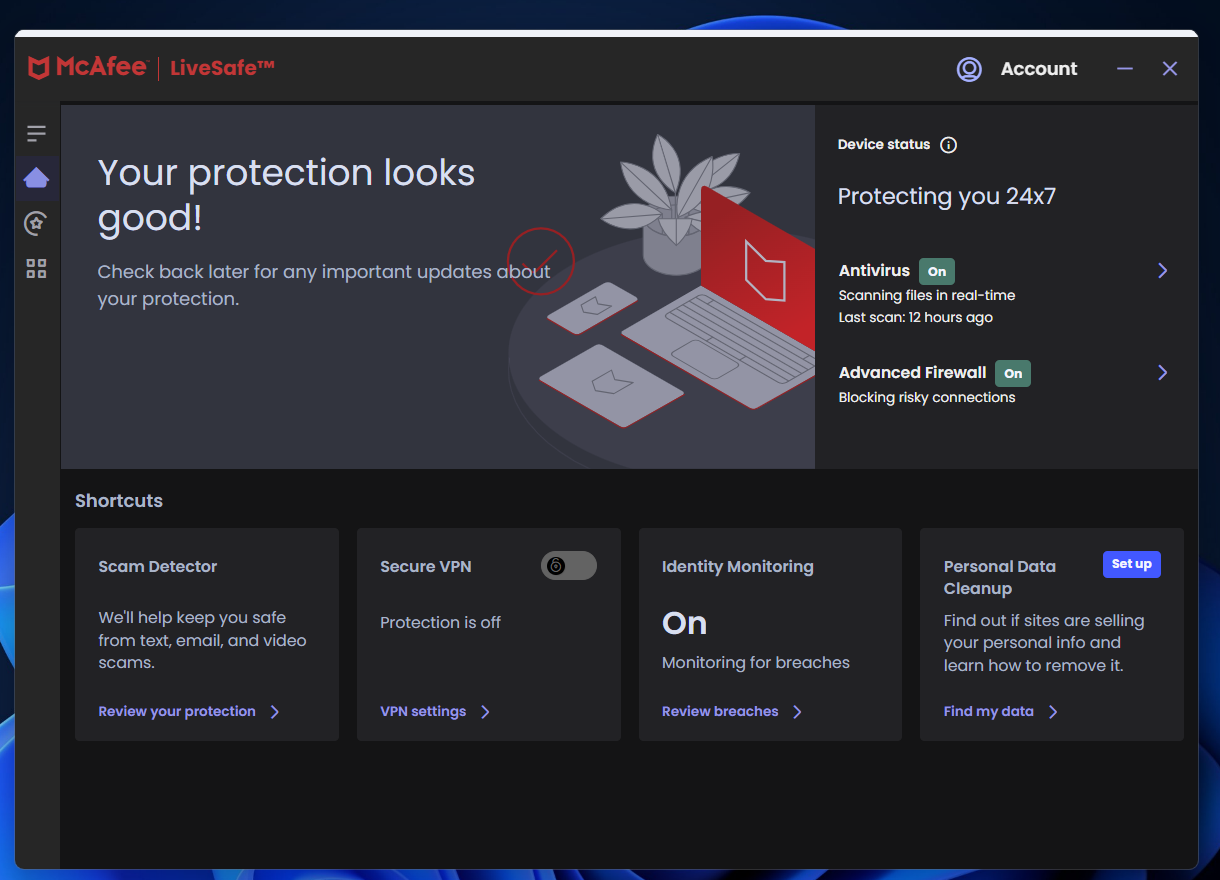Open the Review your protection link
1220x880 pixels.
pos(177,712)
